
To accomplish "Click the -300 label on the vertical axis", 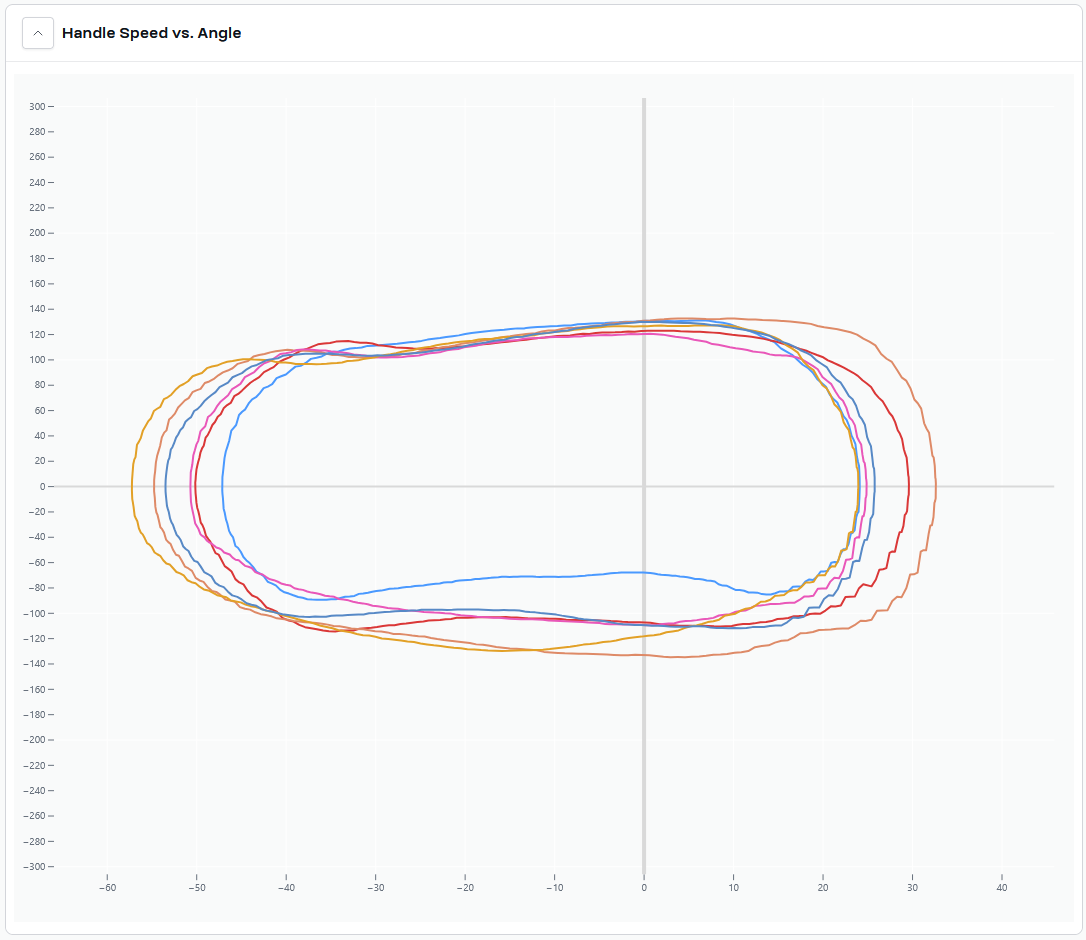I will pyautogui.click(x=33, y=866).
